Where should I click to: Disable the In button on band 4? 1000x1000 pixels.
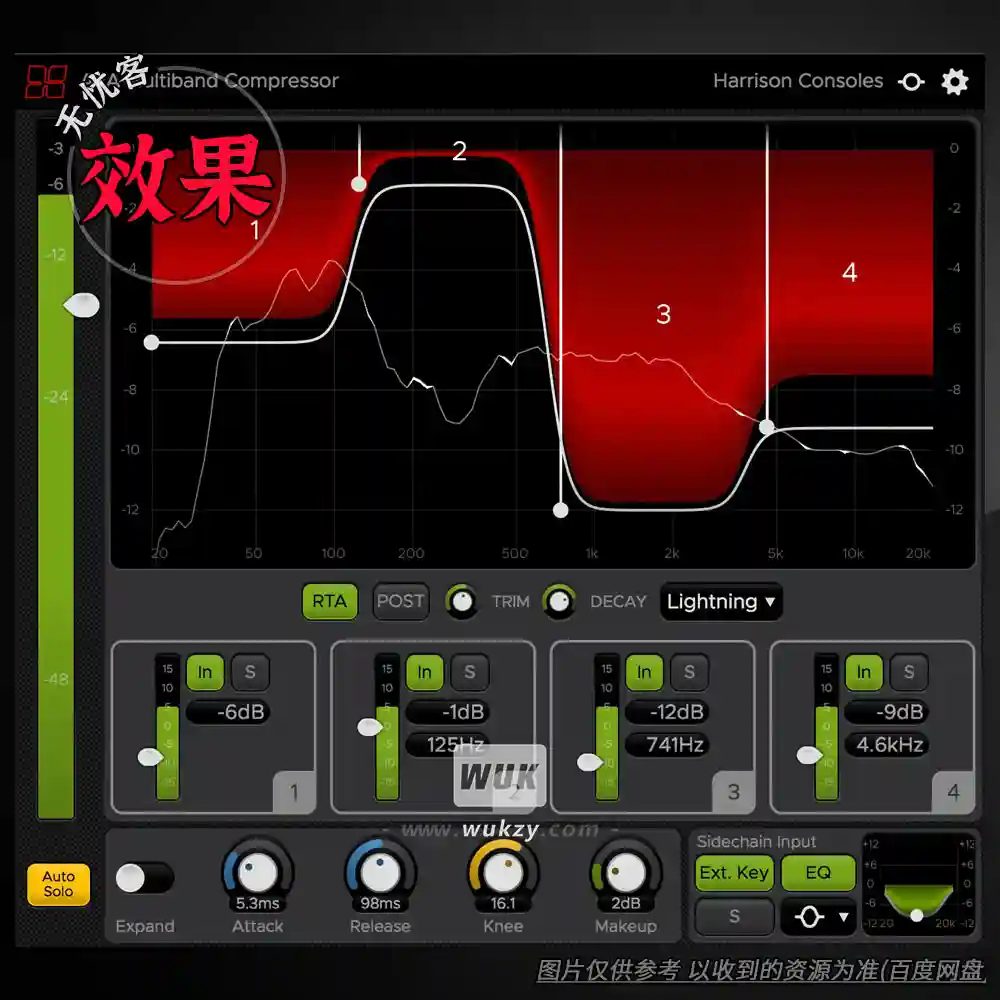863,673
